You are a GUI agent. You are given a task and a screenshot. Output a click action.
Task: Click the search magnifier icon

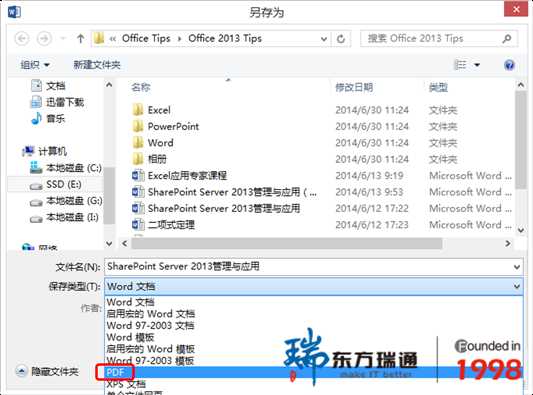506,39
